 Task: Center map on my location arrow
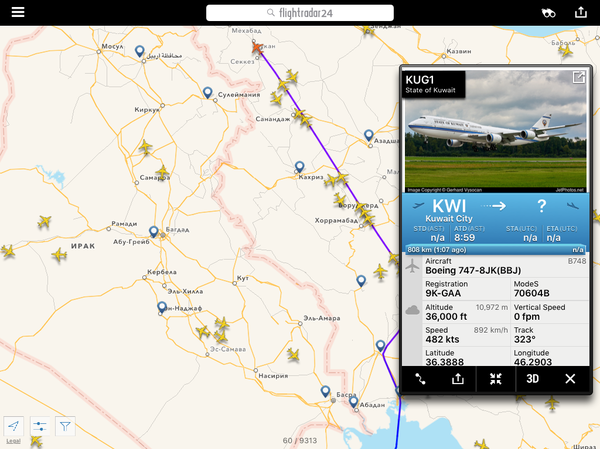pyautogui.click(x=13, y=426)
